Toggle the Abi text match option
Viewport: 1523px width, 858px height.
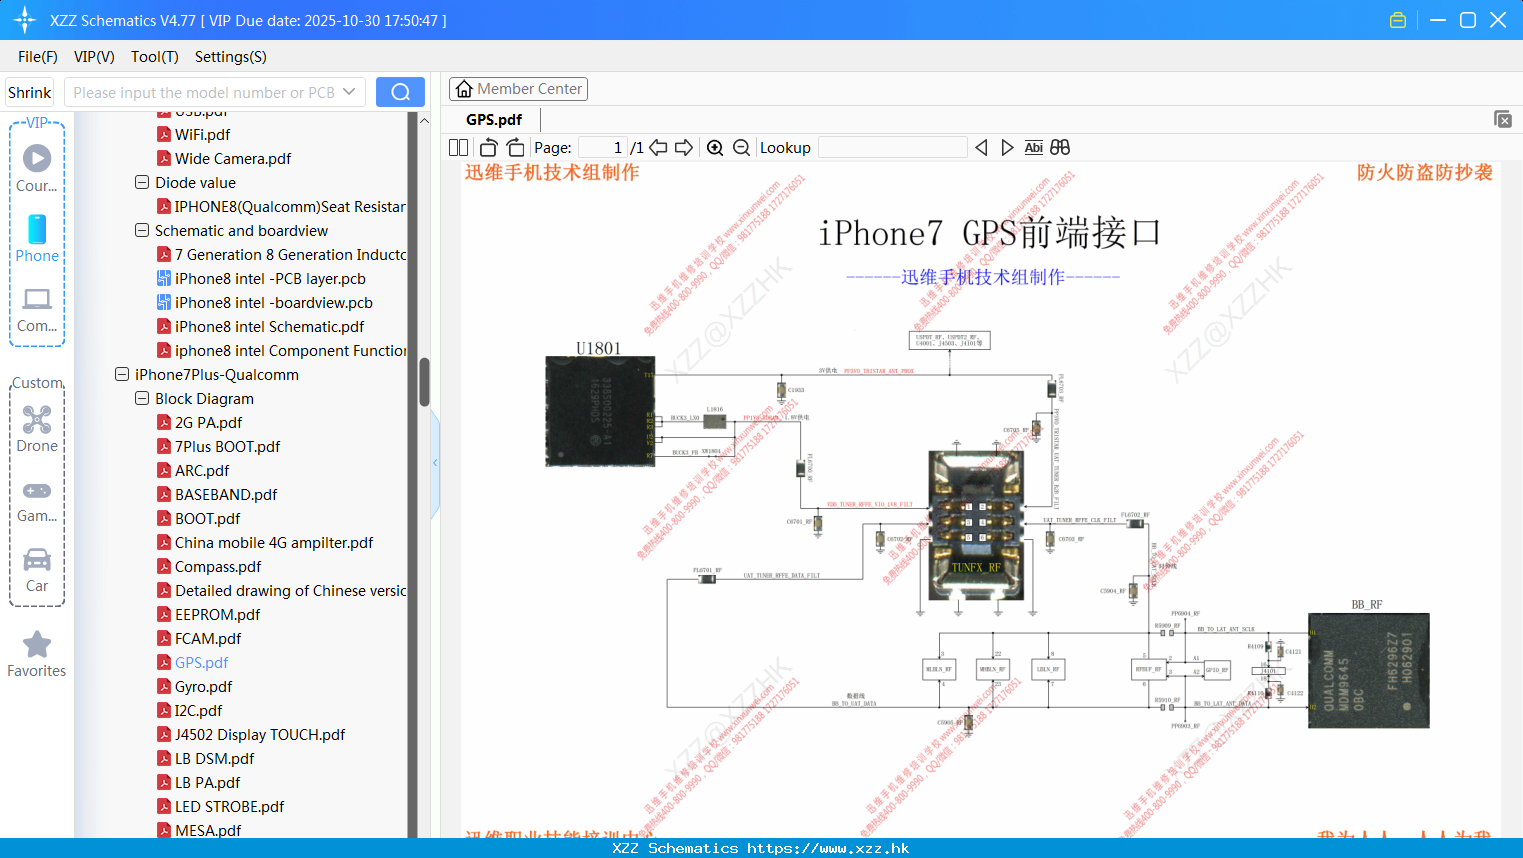tap(1034, 147)
